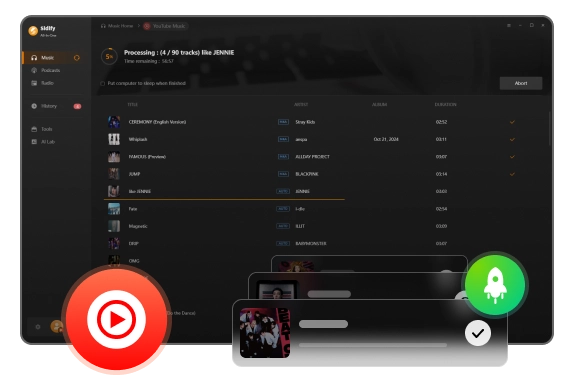The image size is (575, 378).
Task: Open the Podcasts section in the sidebar
Action: click(46, 70)
